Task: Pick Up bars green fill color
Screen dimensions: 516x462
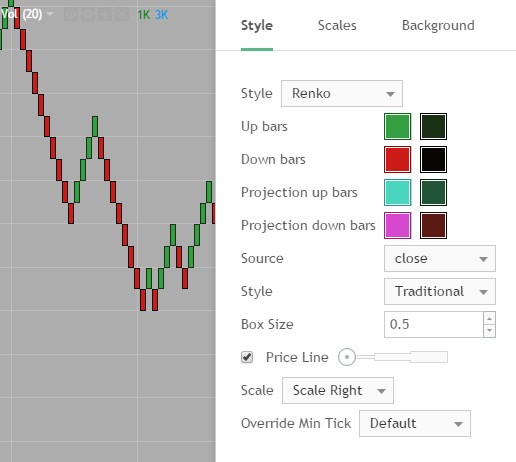Action: (x=397, y=127)
